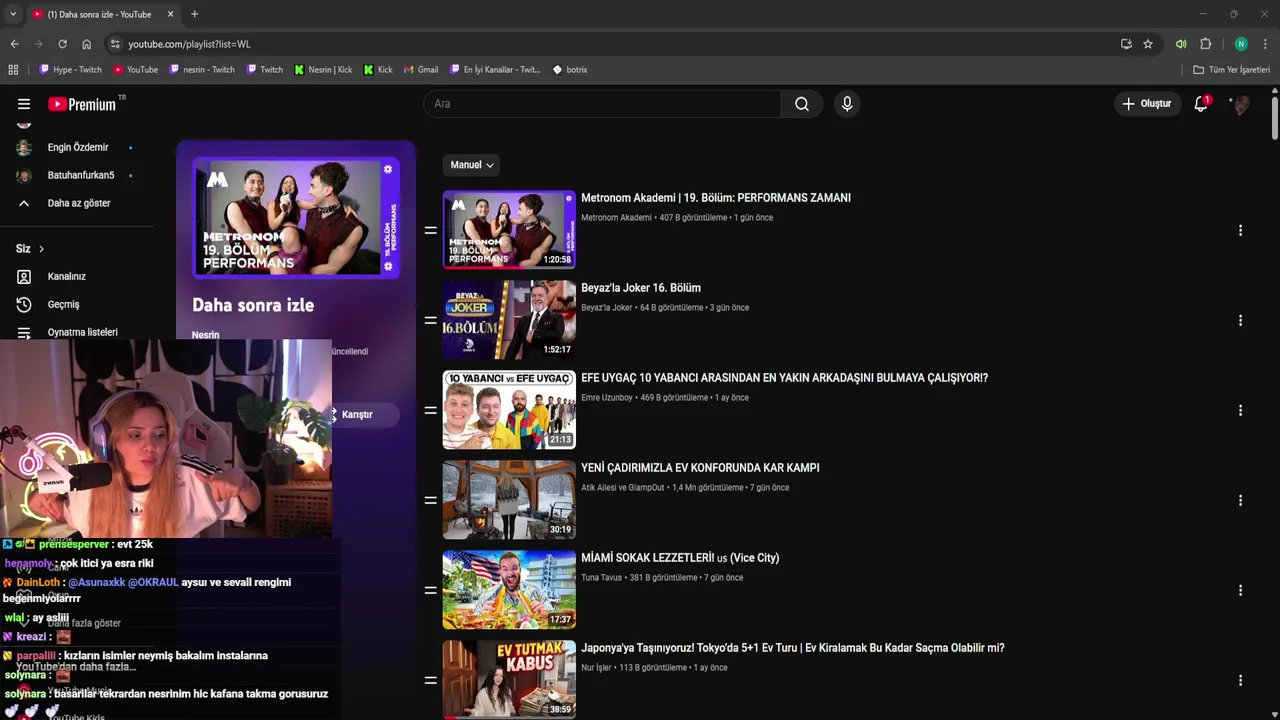1280x720 pixels.
Task: Open Tüm Yer İşaretleri bookmarks folder
Action: [x=1231, y=70]
